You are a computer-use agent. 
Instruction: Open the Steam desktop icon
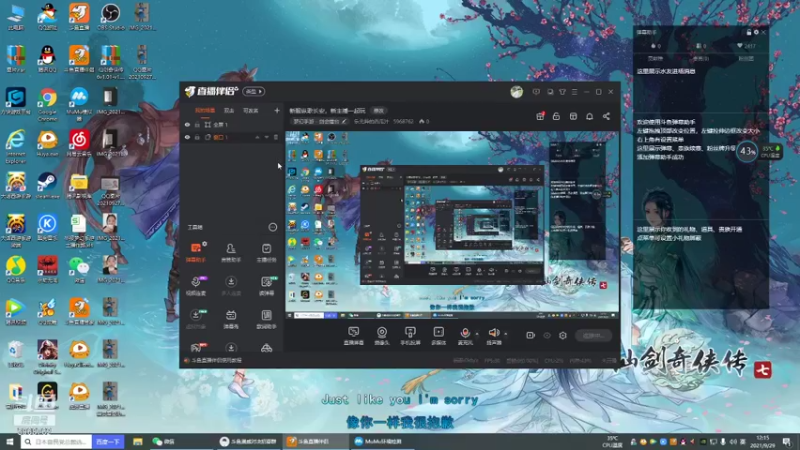click(47, 186)
